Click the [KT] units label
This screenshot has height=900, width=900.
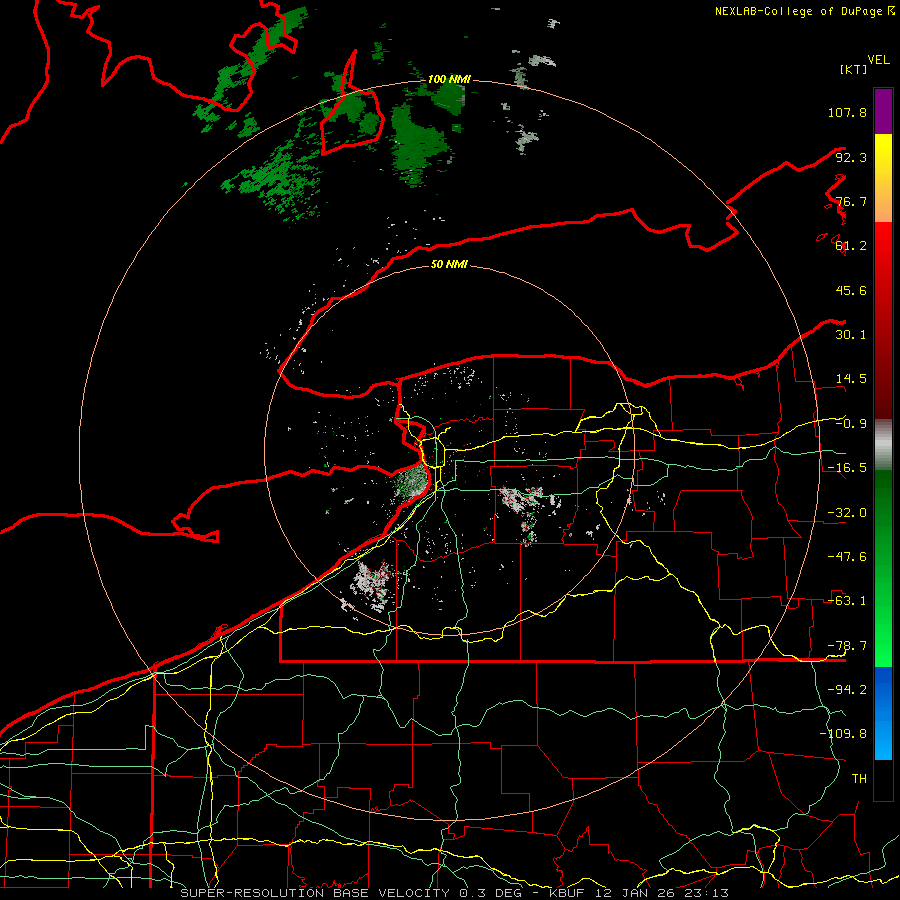[854, 69]
